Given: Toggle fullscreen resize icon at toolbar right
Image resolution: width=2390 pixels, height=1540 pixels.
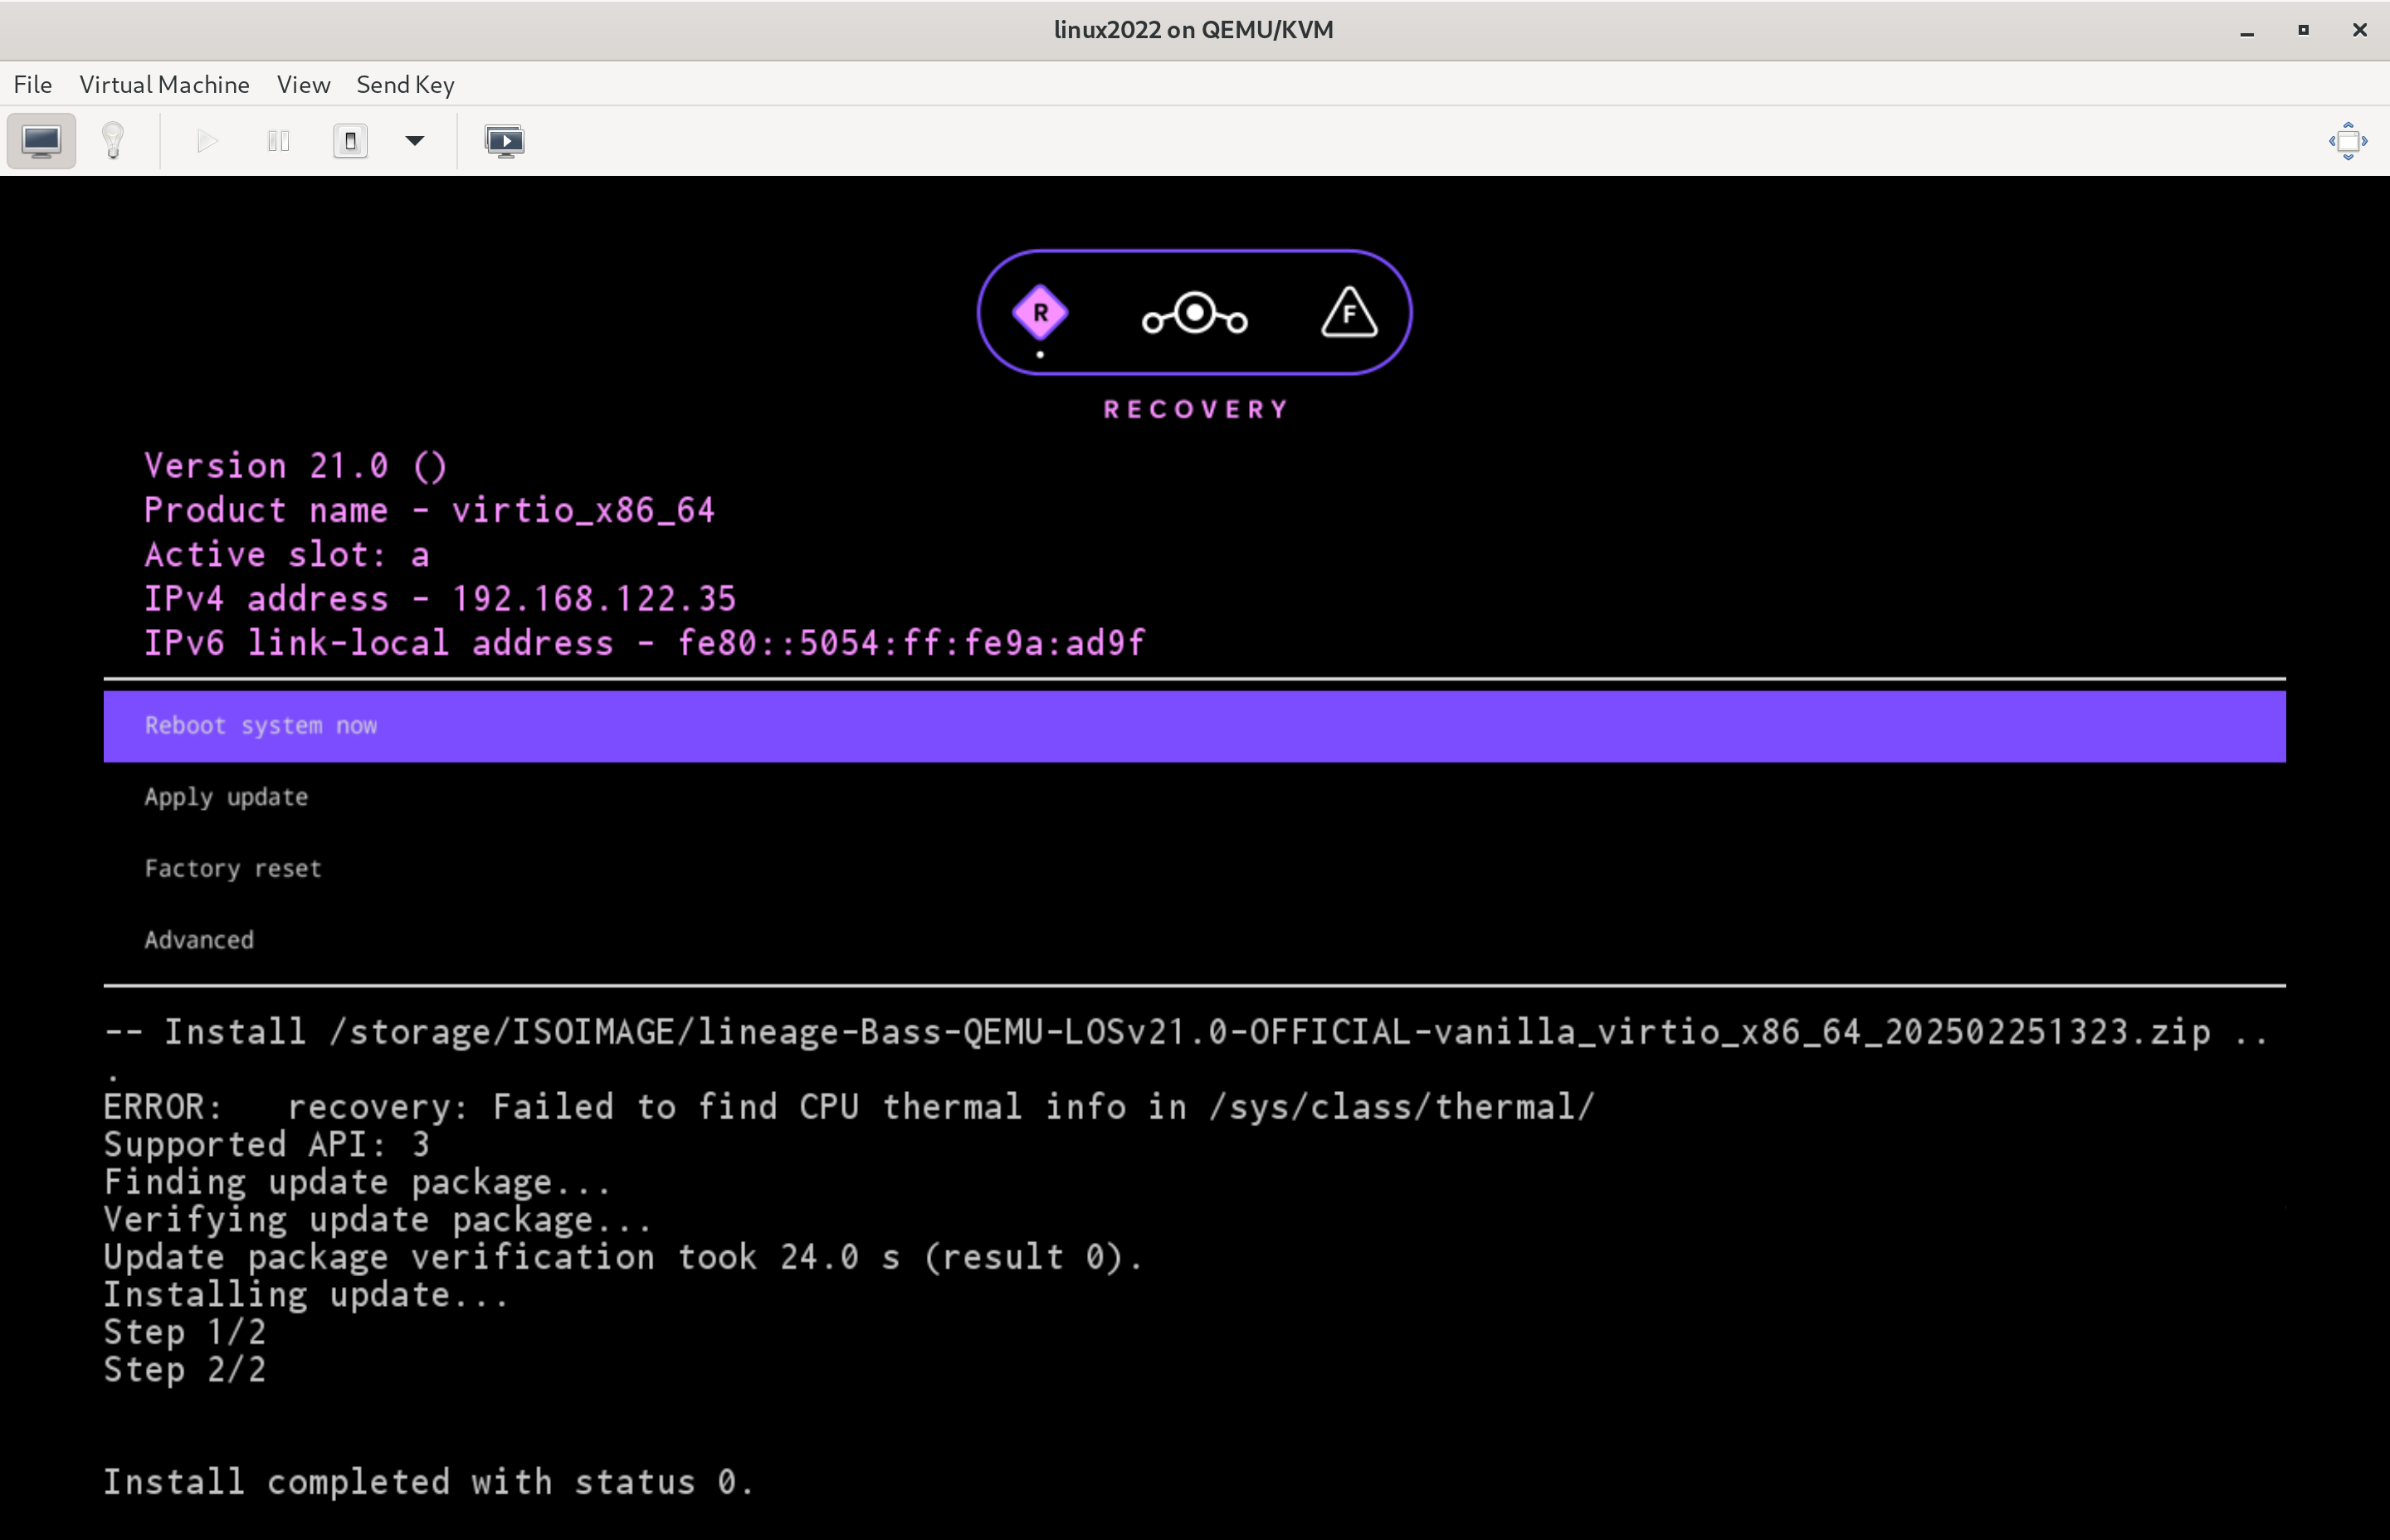Looking at the screenshot, I should (x=2348, y=141).
